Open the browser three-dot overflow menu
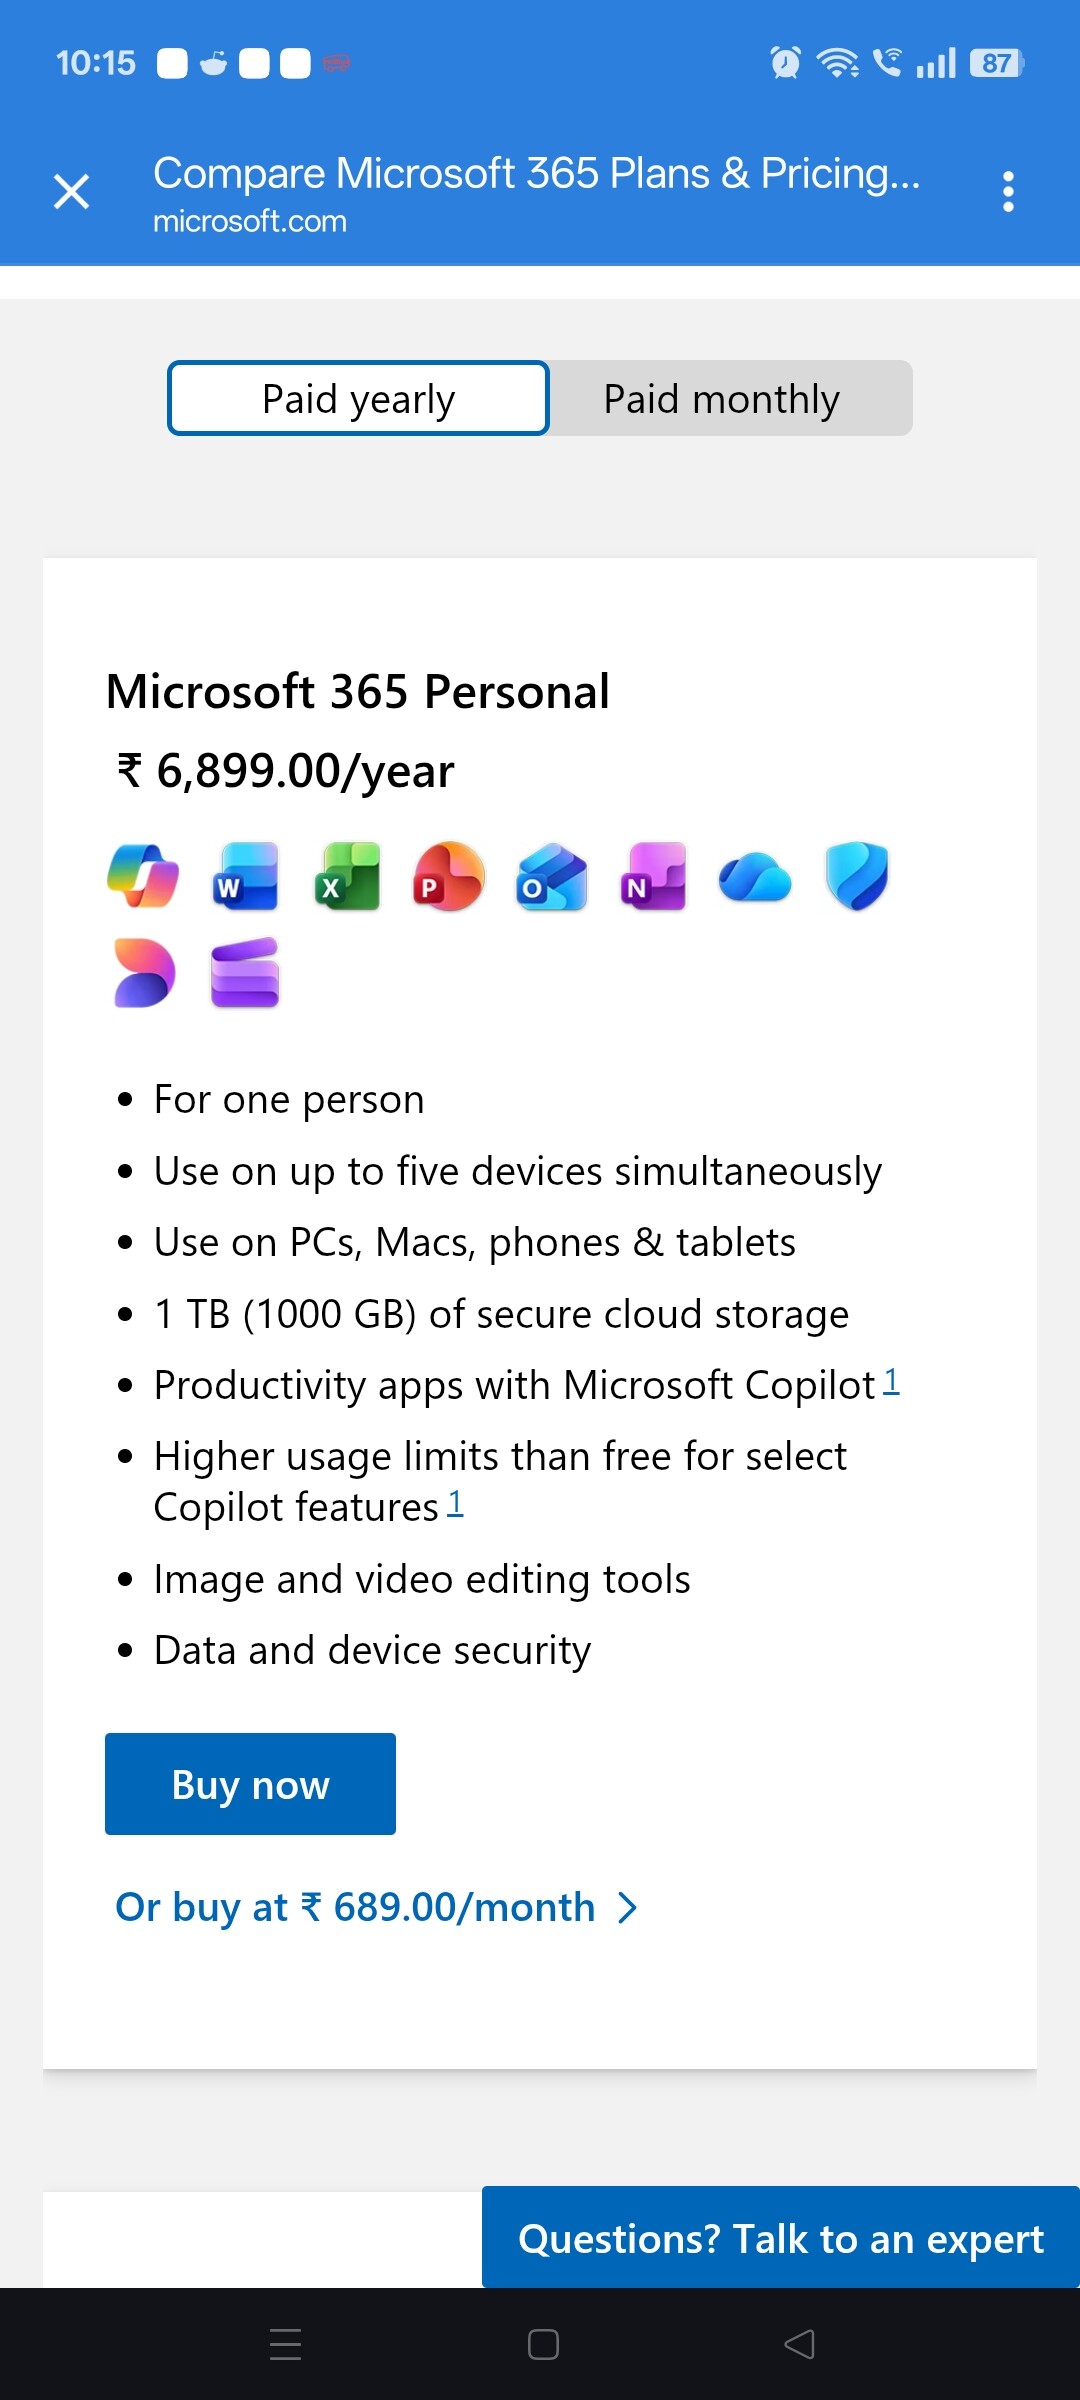Viewport: 1080px width, 2400px height. [x=1008, y=191]
